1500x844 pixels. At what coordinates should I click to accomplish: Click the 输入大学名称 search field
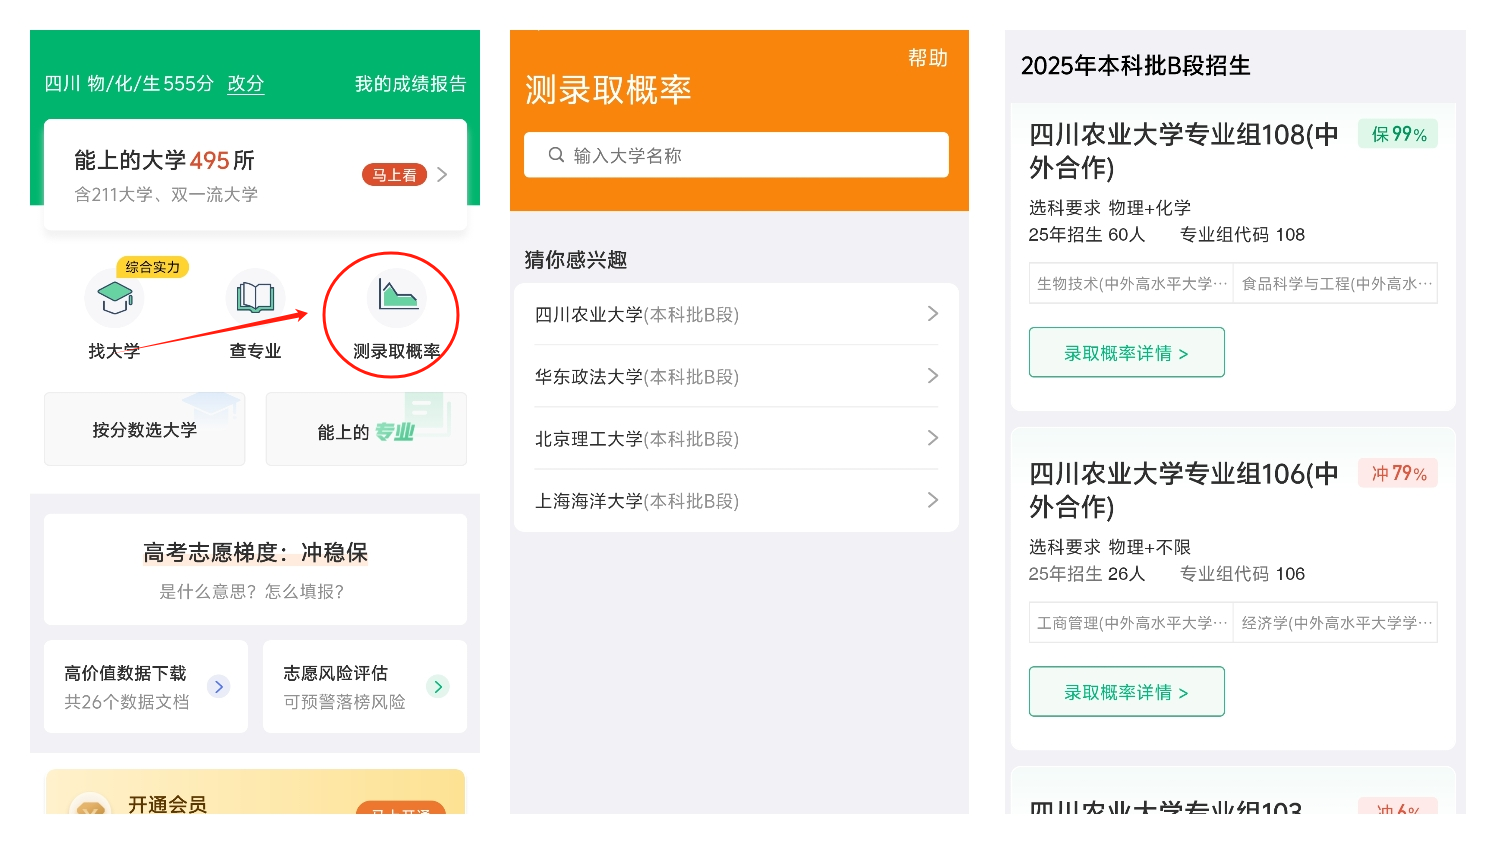750,155
